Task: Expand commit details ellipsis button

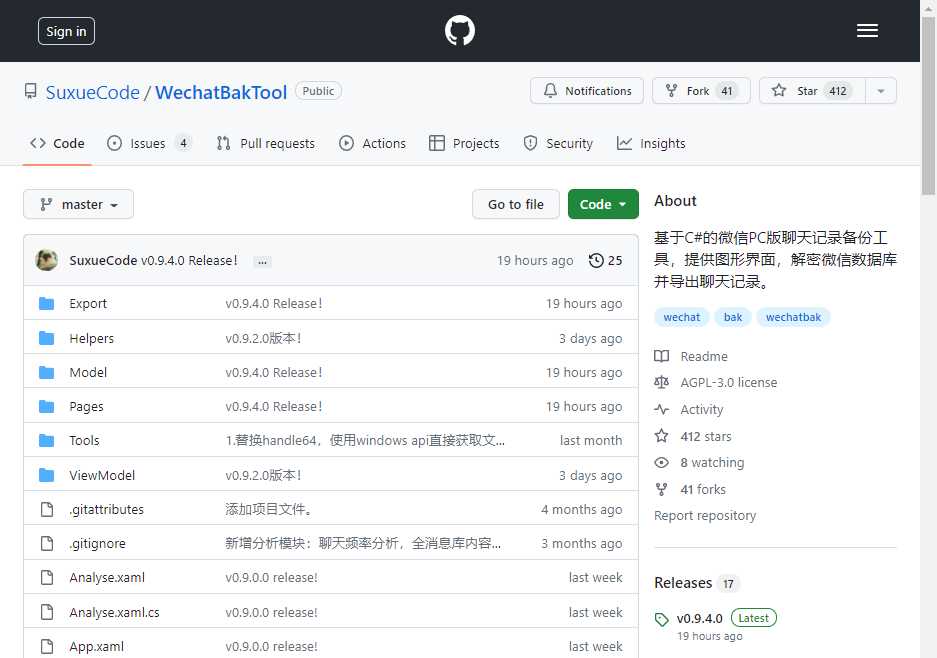Action: click(x=262, y=261)
